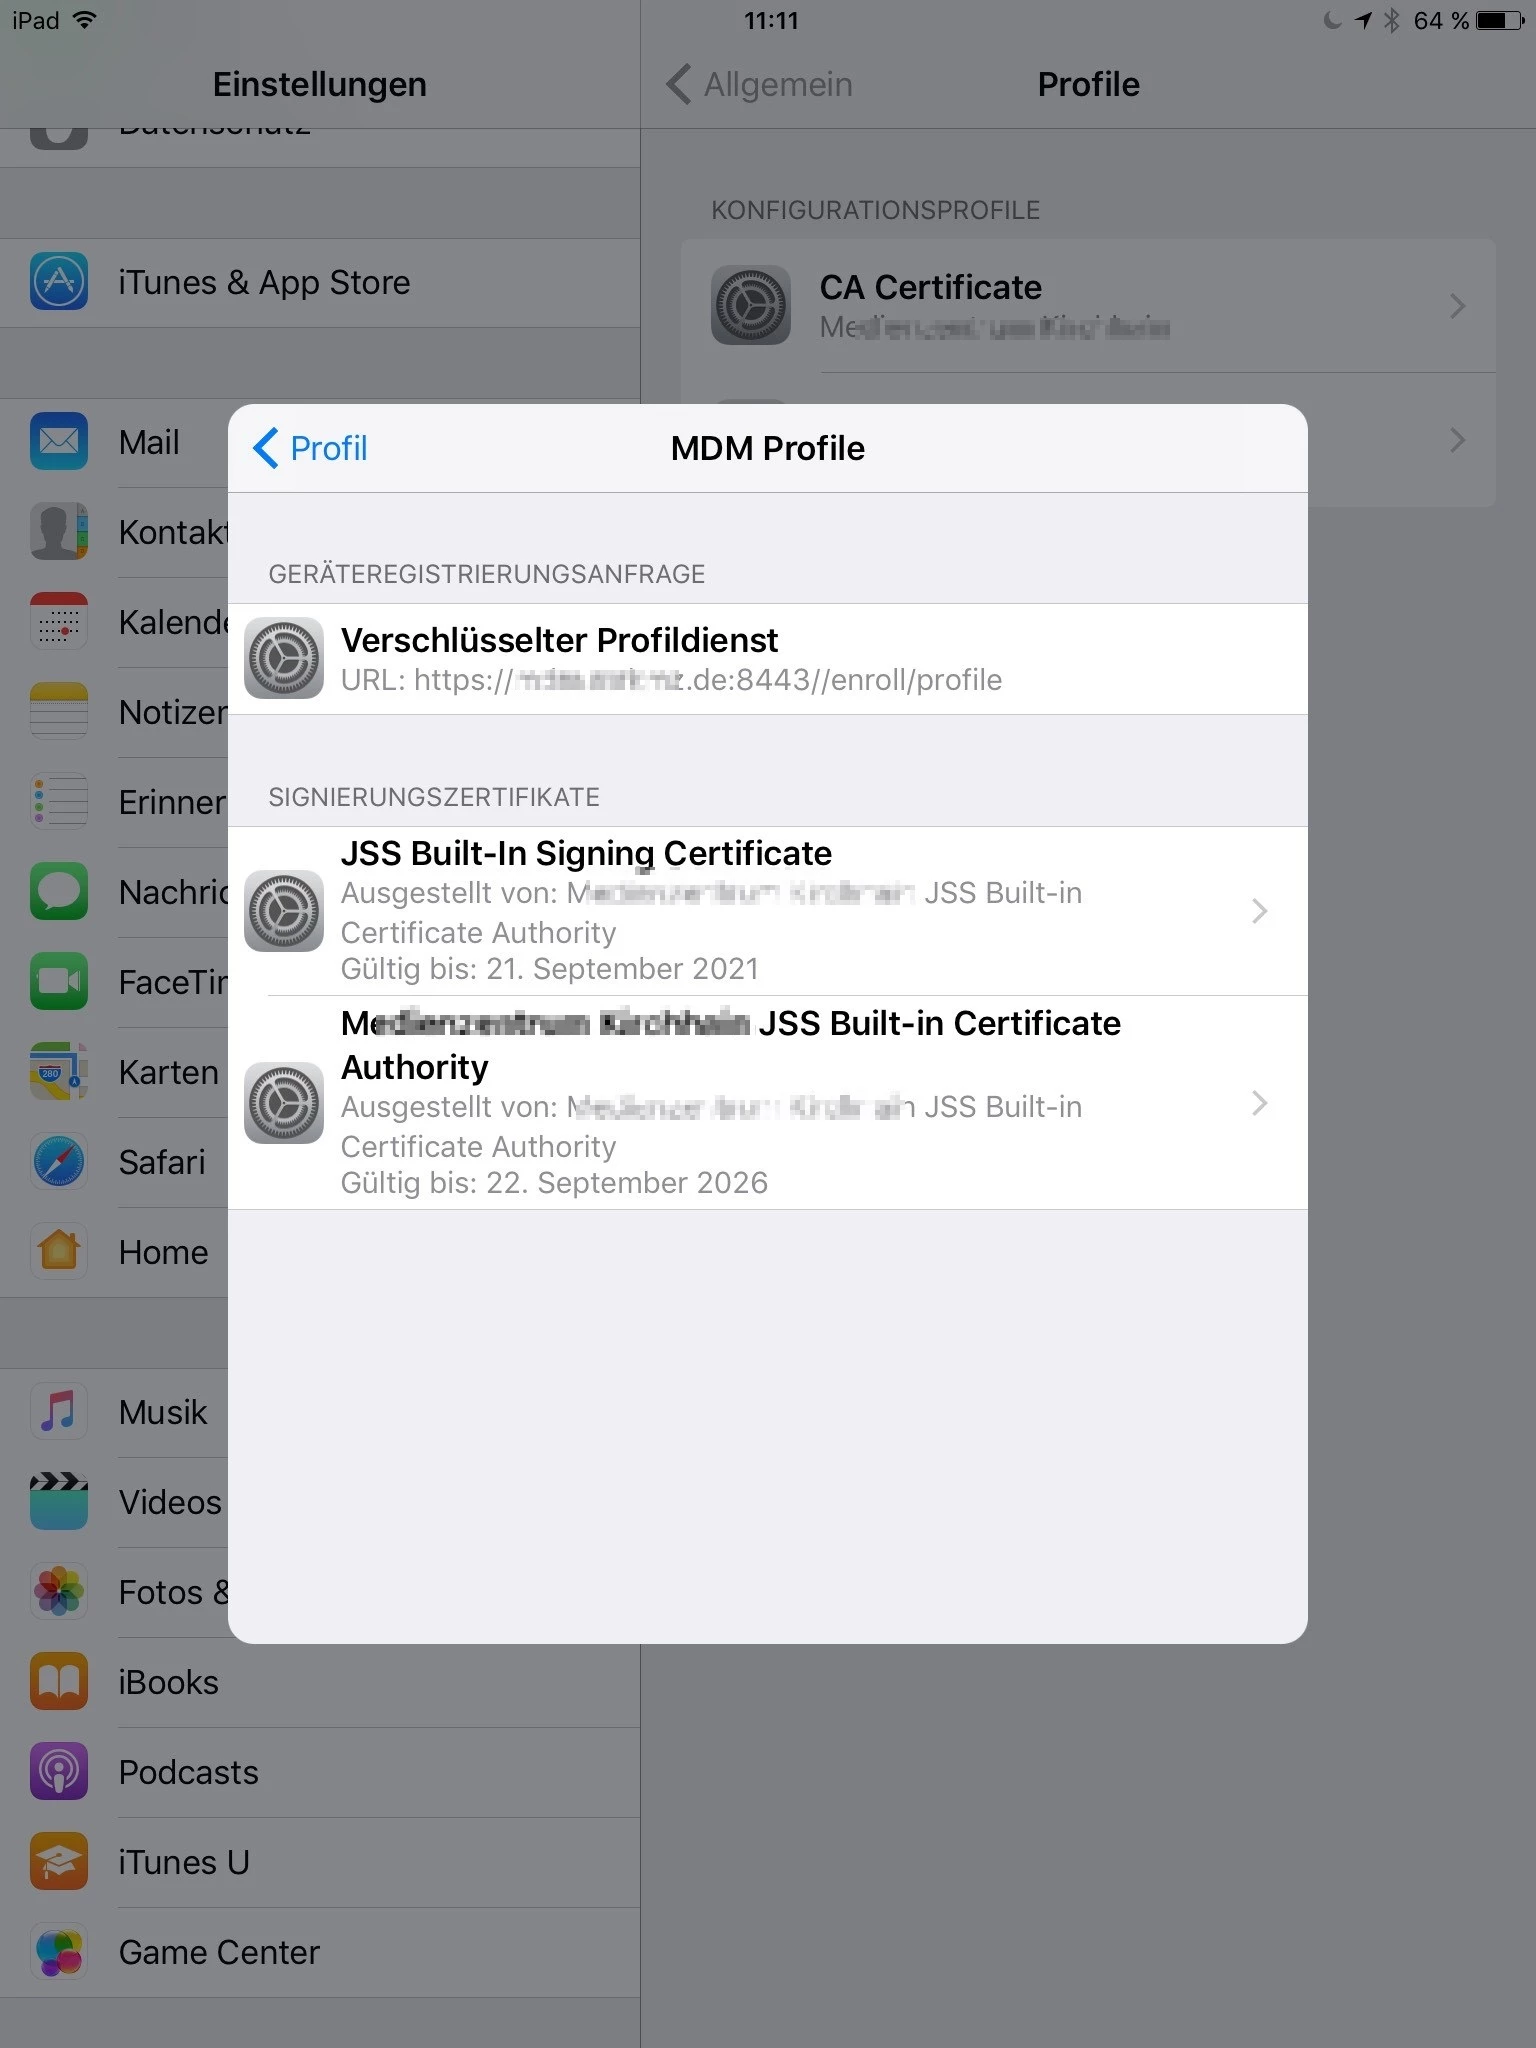This screenshot has width=1536, height=2048.
Task: Tap the Profil back button label
Action: point(329,448)
